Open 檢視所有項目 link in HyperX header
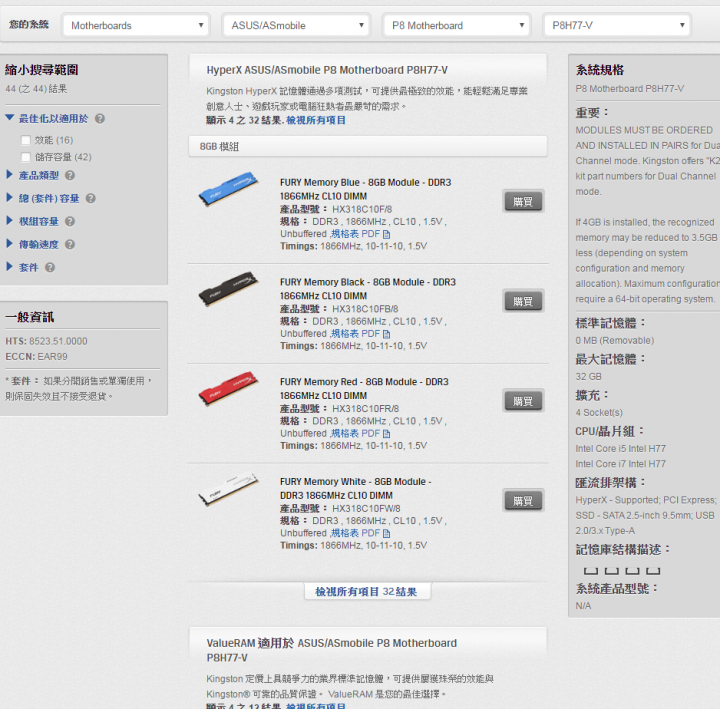This screenshot has height=709, width=720. (x=316, y=120)
